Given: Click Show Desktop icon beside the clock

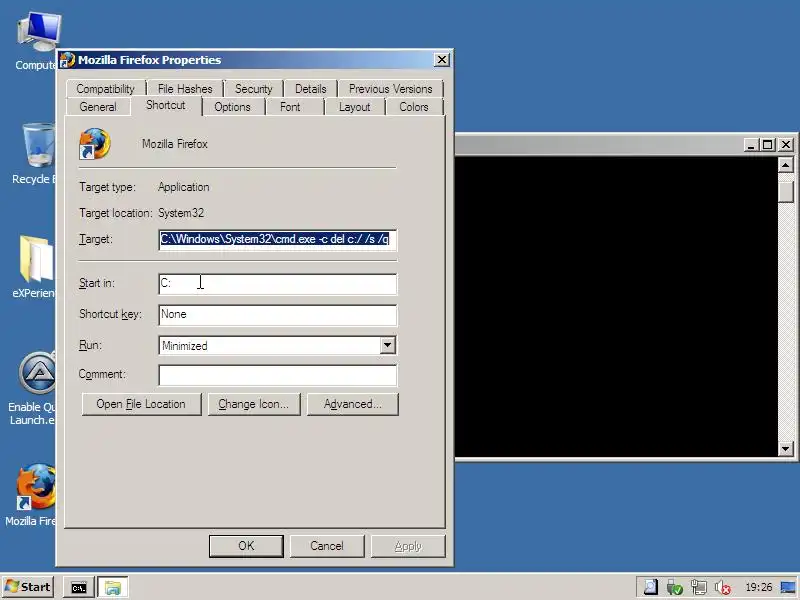Looking at the screenshot, I should tap(788, 588).
